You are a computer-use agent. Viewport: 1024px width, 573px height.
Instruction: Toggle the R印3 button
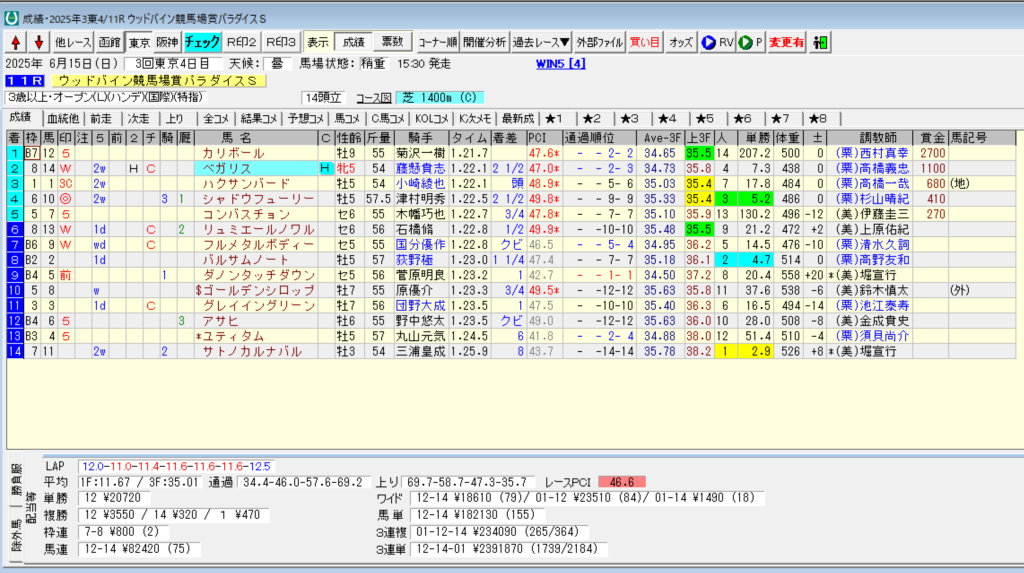tap(281, 42)
